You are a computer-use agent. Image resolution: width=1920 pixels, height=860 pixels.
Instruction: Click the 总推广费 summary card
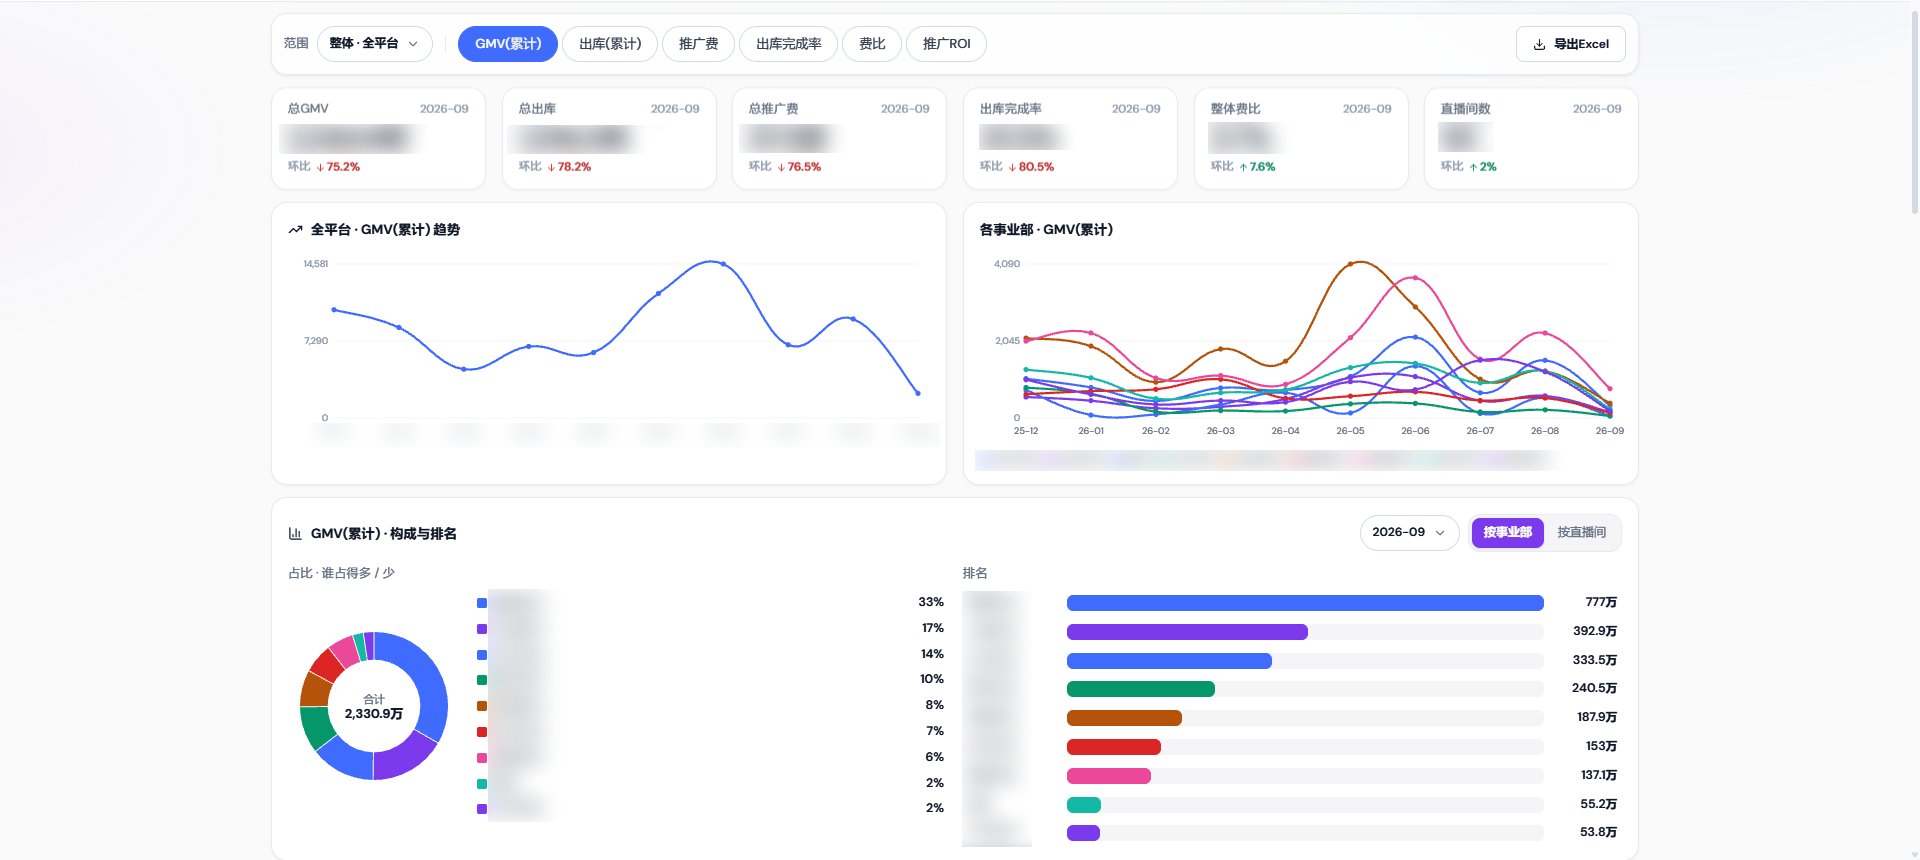[839, 138]
